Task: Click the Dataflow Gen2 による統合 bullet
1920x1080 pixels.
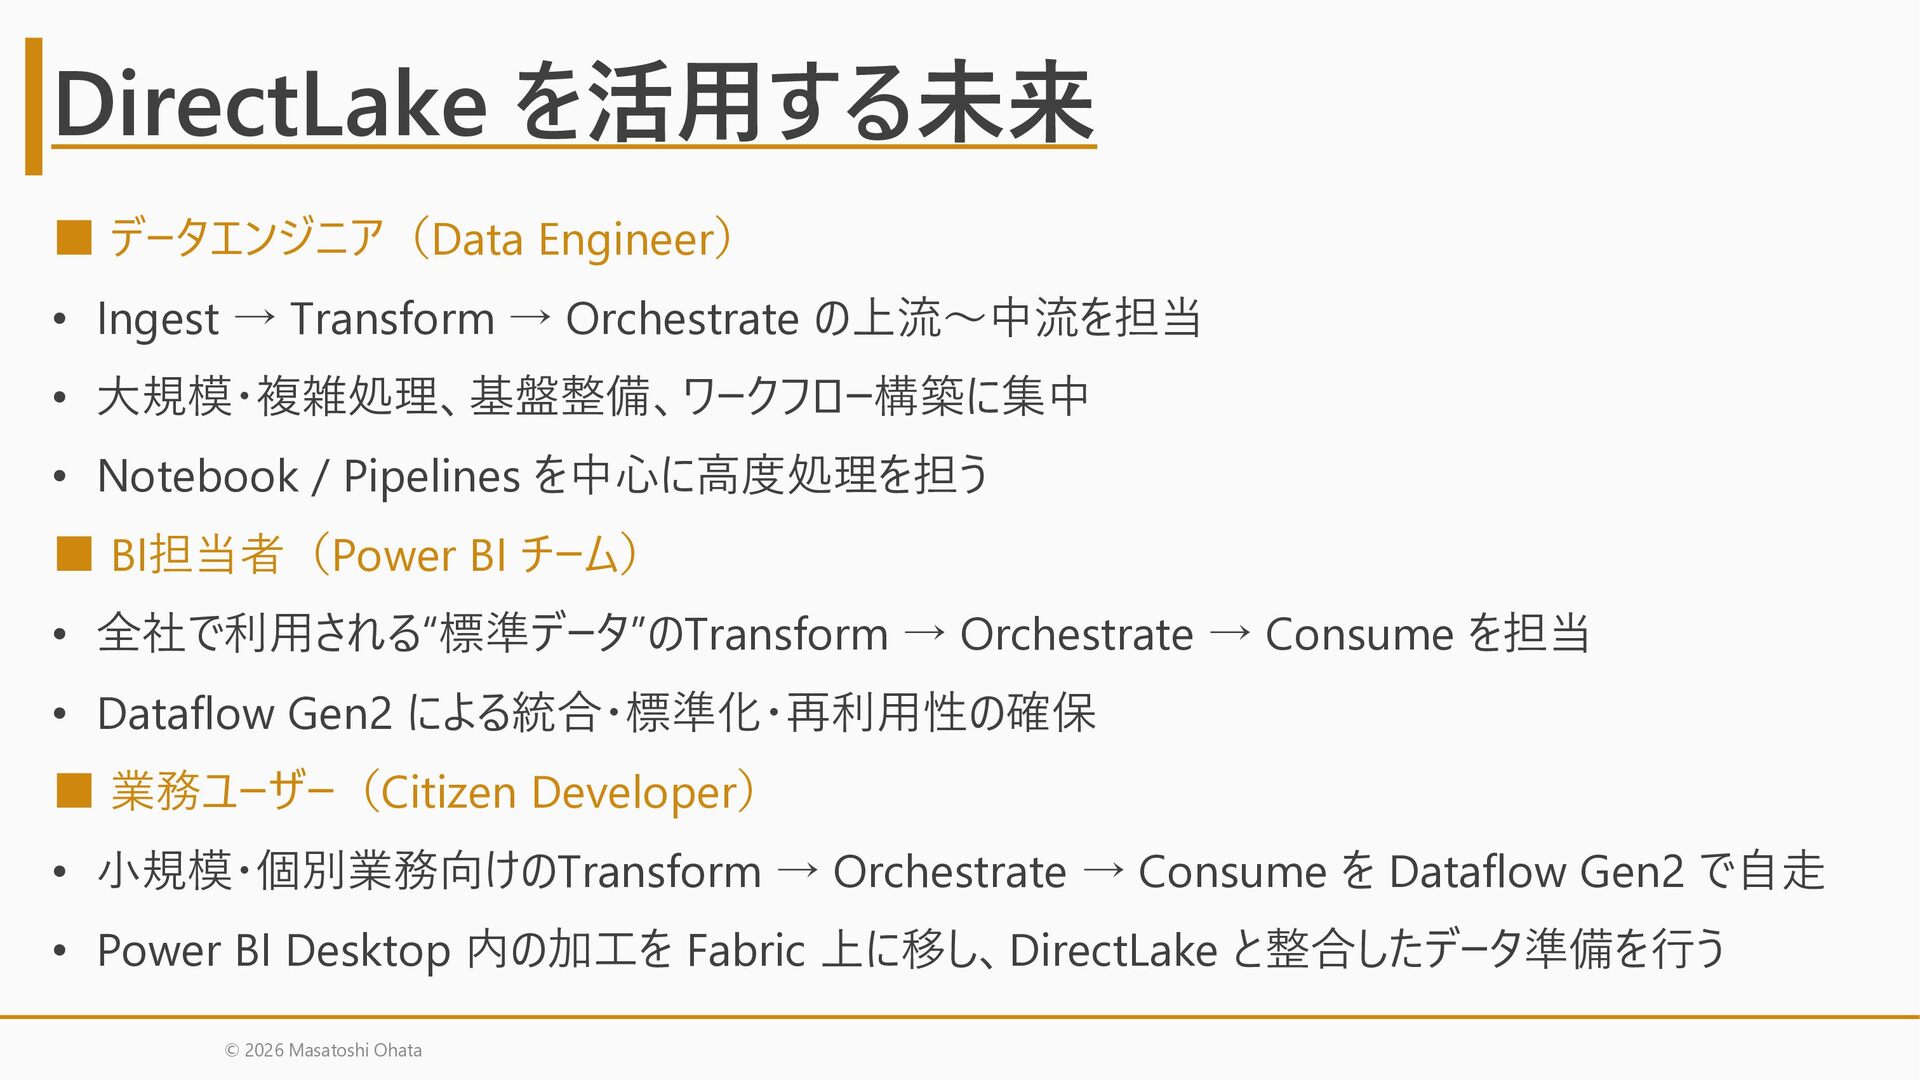Action: pyautogui.click(x=596, y=713)
